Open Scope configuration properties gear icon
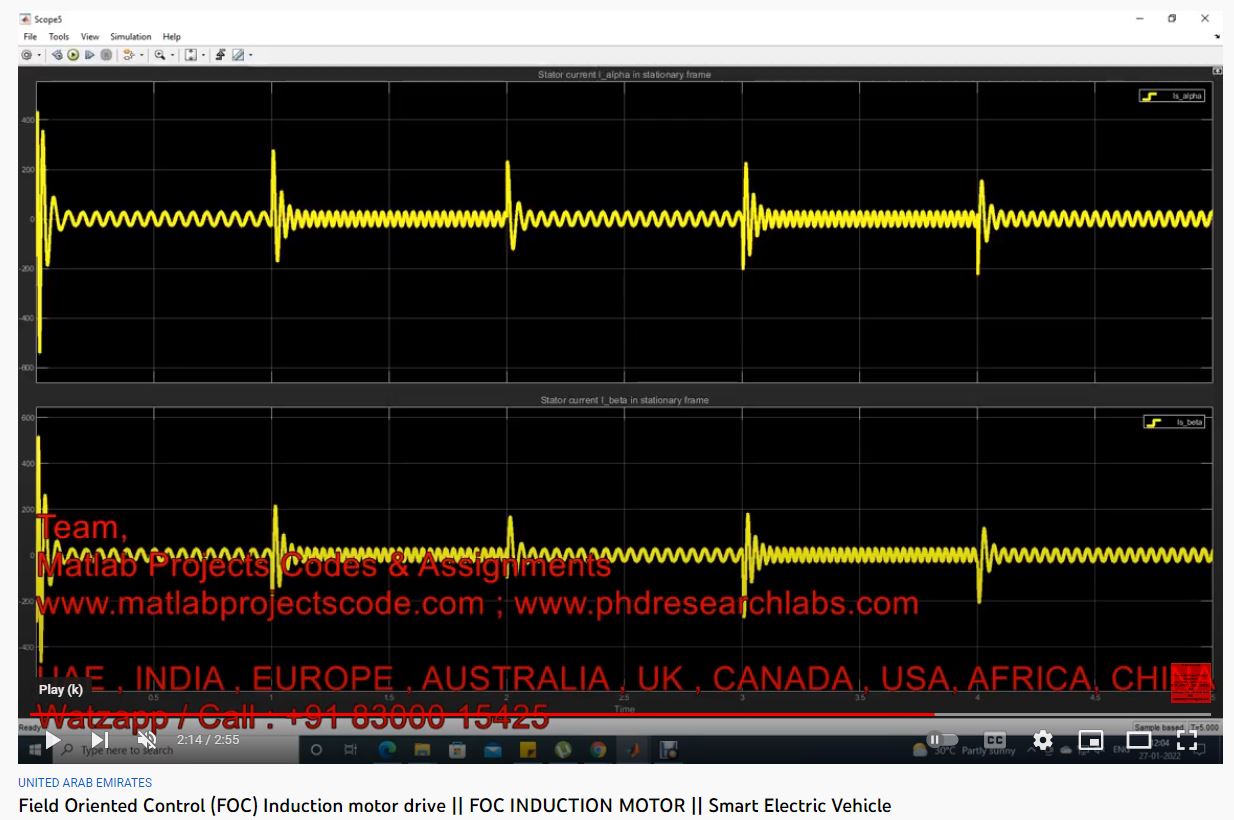The height and width of the screenshot is (820, 1234). click(x=27, y=55)
